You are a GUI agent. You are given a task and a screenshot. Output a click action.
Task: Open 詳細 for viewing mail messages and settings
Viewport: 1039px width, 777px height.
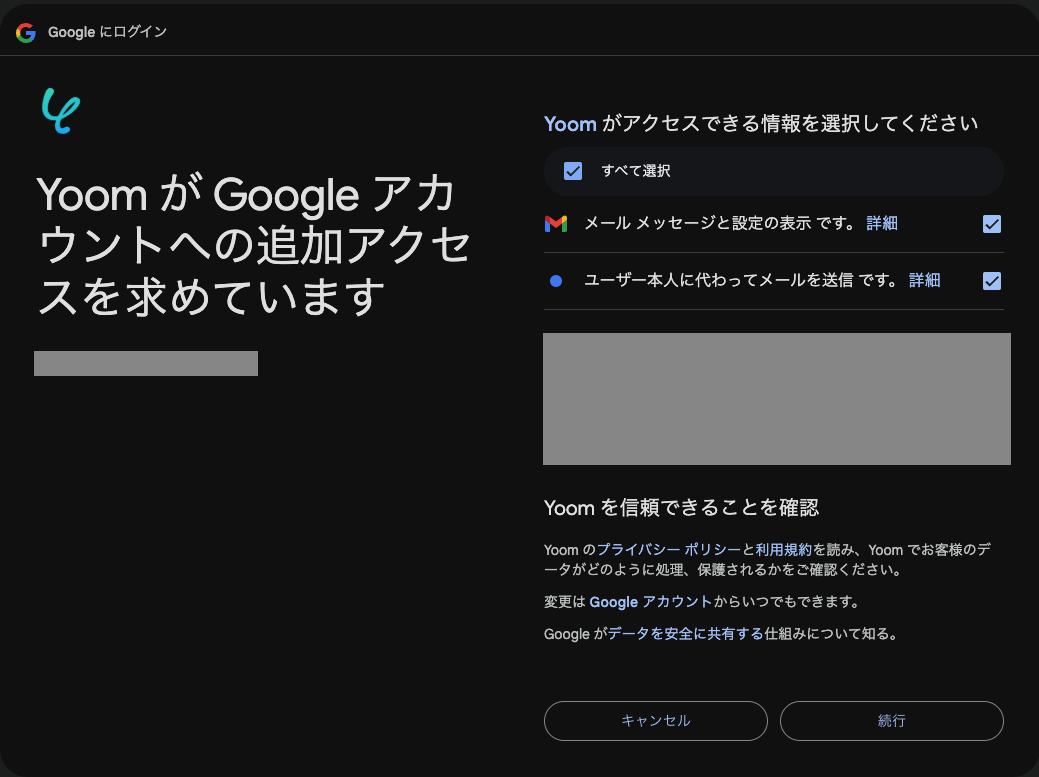[x=882, y=223]
